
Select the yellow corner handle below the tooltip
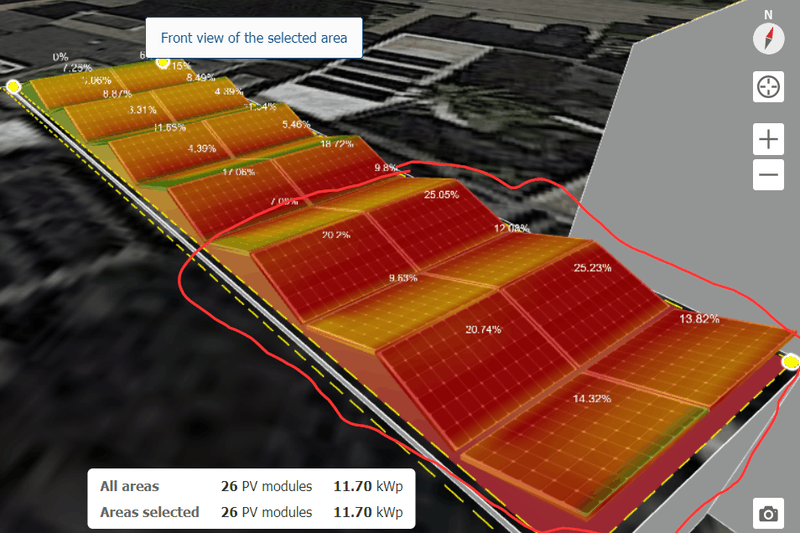[x=163, y=63]
